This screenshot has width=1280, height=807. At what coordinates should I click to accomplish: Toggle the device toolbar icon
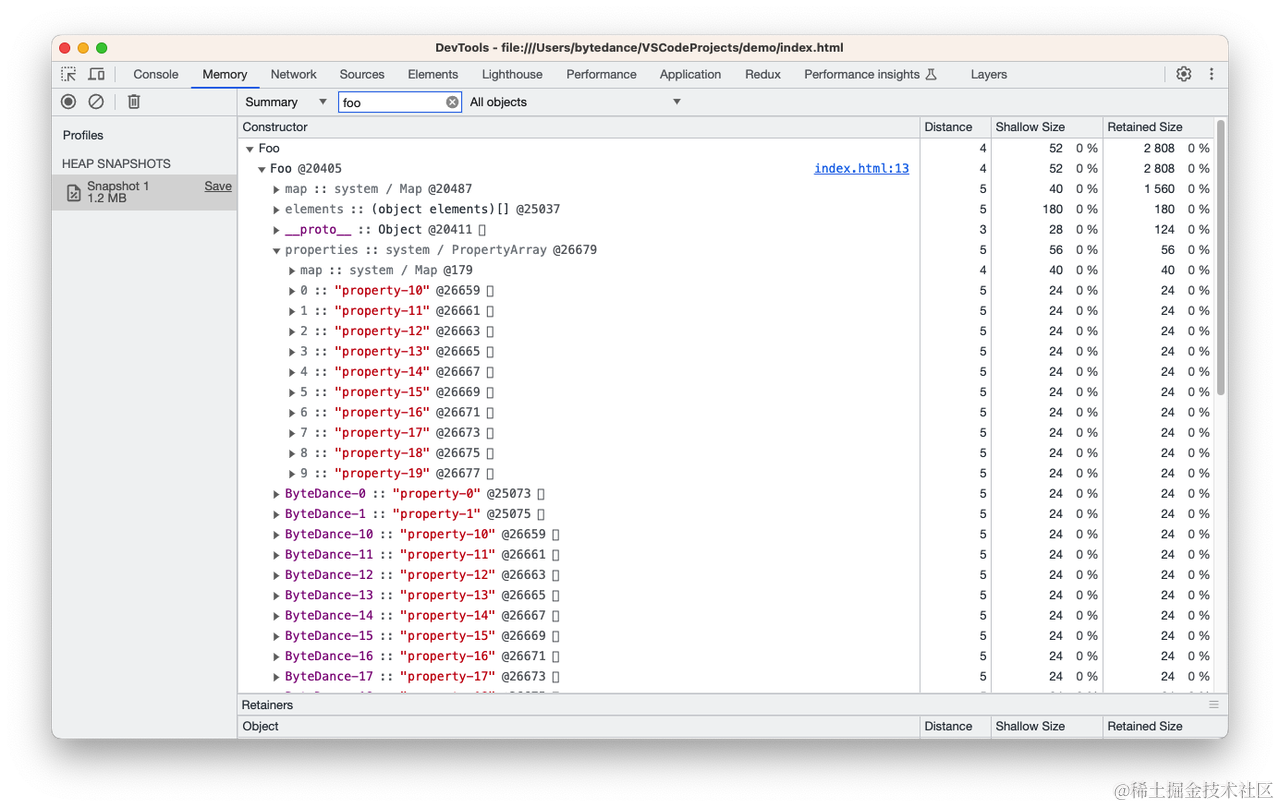click(97, 74)
